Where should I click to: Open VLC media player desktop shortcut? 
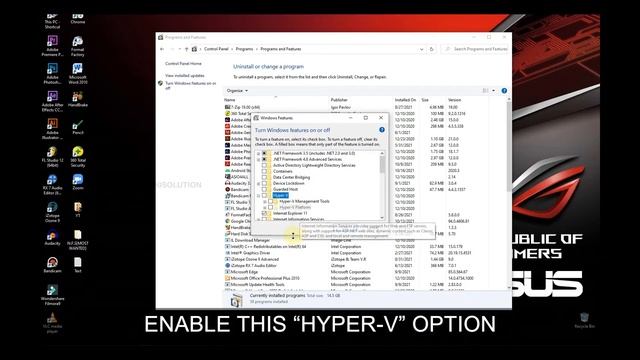[52, 323]
